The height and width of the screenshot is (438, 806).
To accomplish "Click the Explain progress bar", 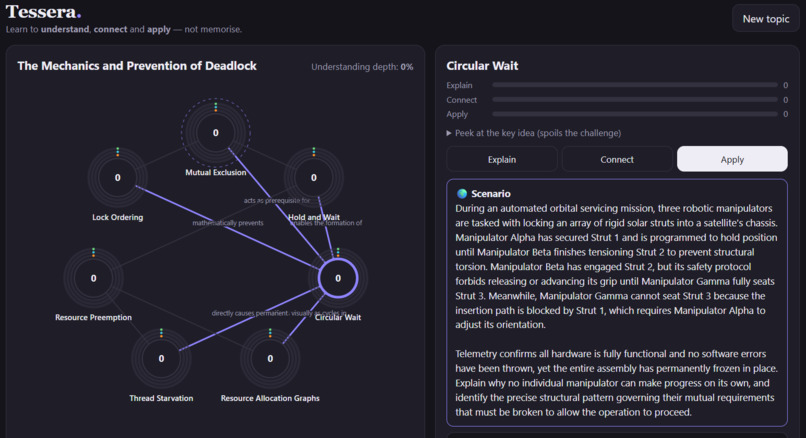I will click(635, 85).
